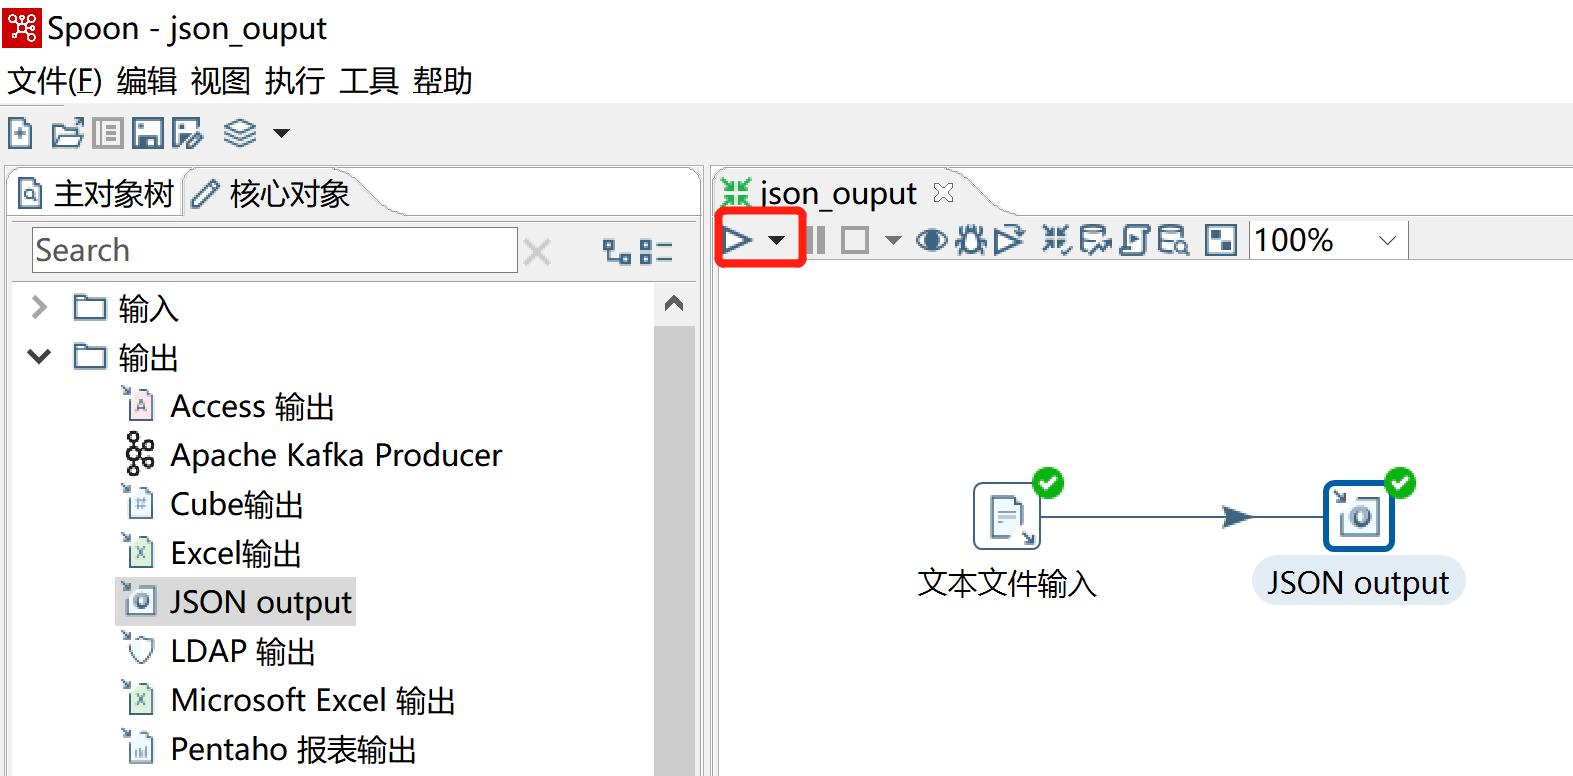Click the Access 输出 step icon
The height and width of the screenshot is (776, 1573).
(x=138, y=405)
